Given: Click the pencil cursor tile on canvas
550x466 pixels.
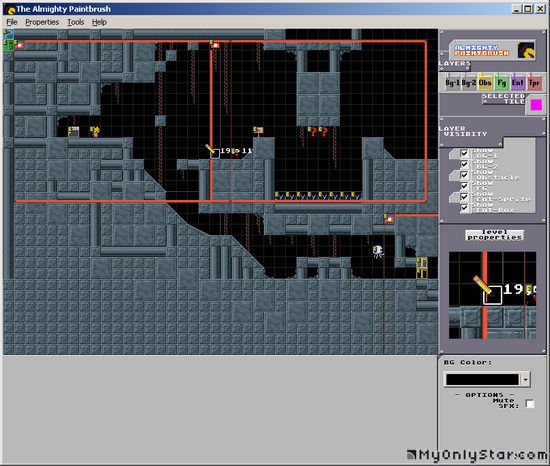Looking at the screenshot, I should click(215, 154).
